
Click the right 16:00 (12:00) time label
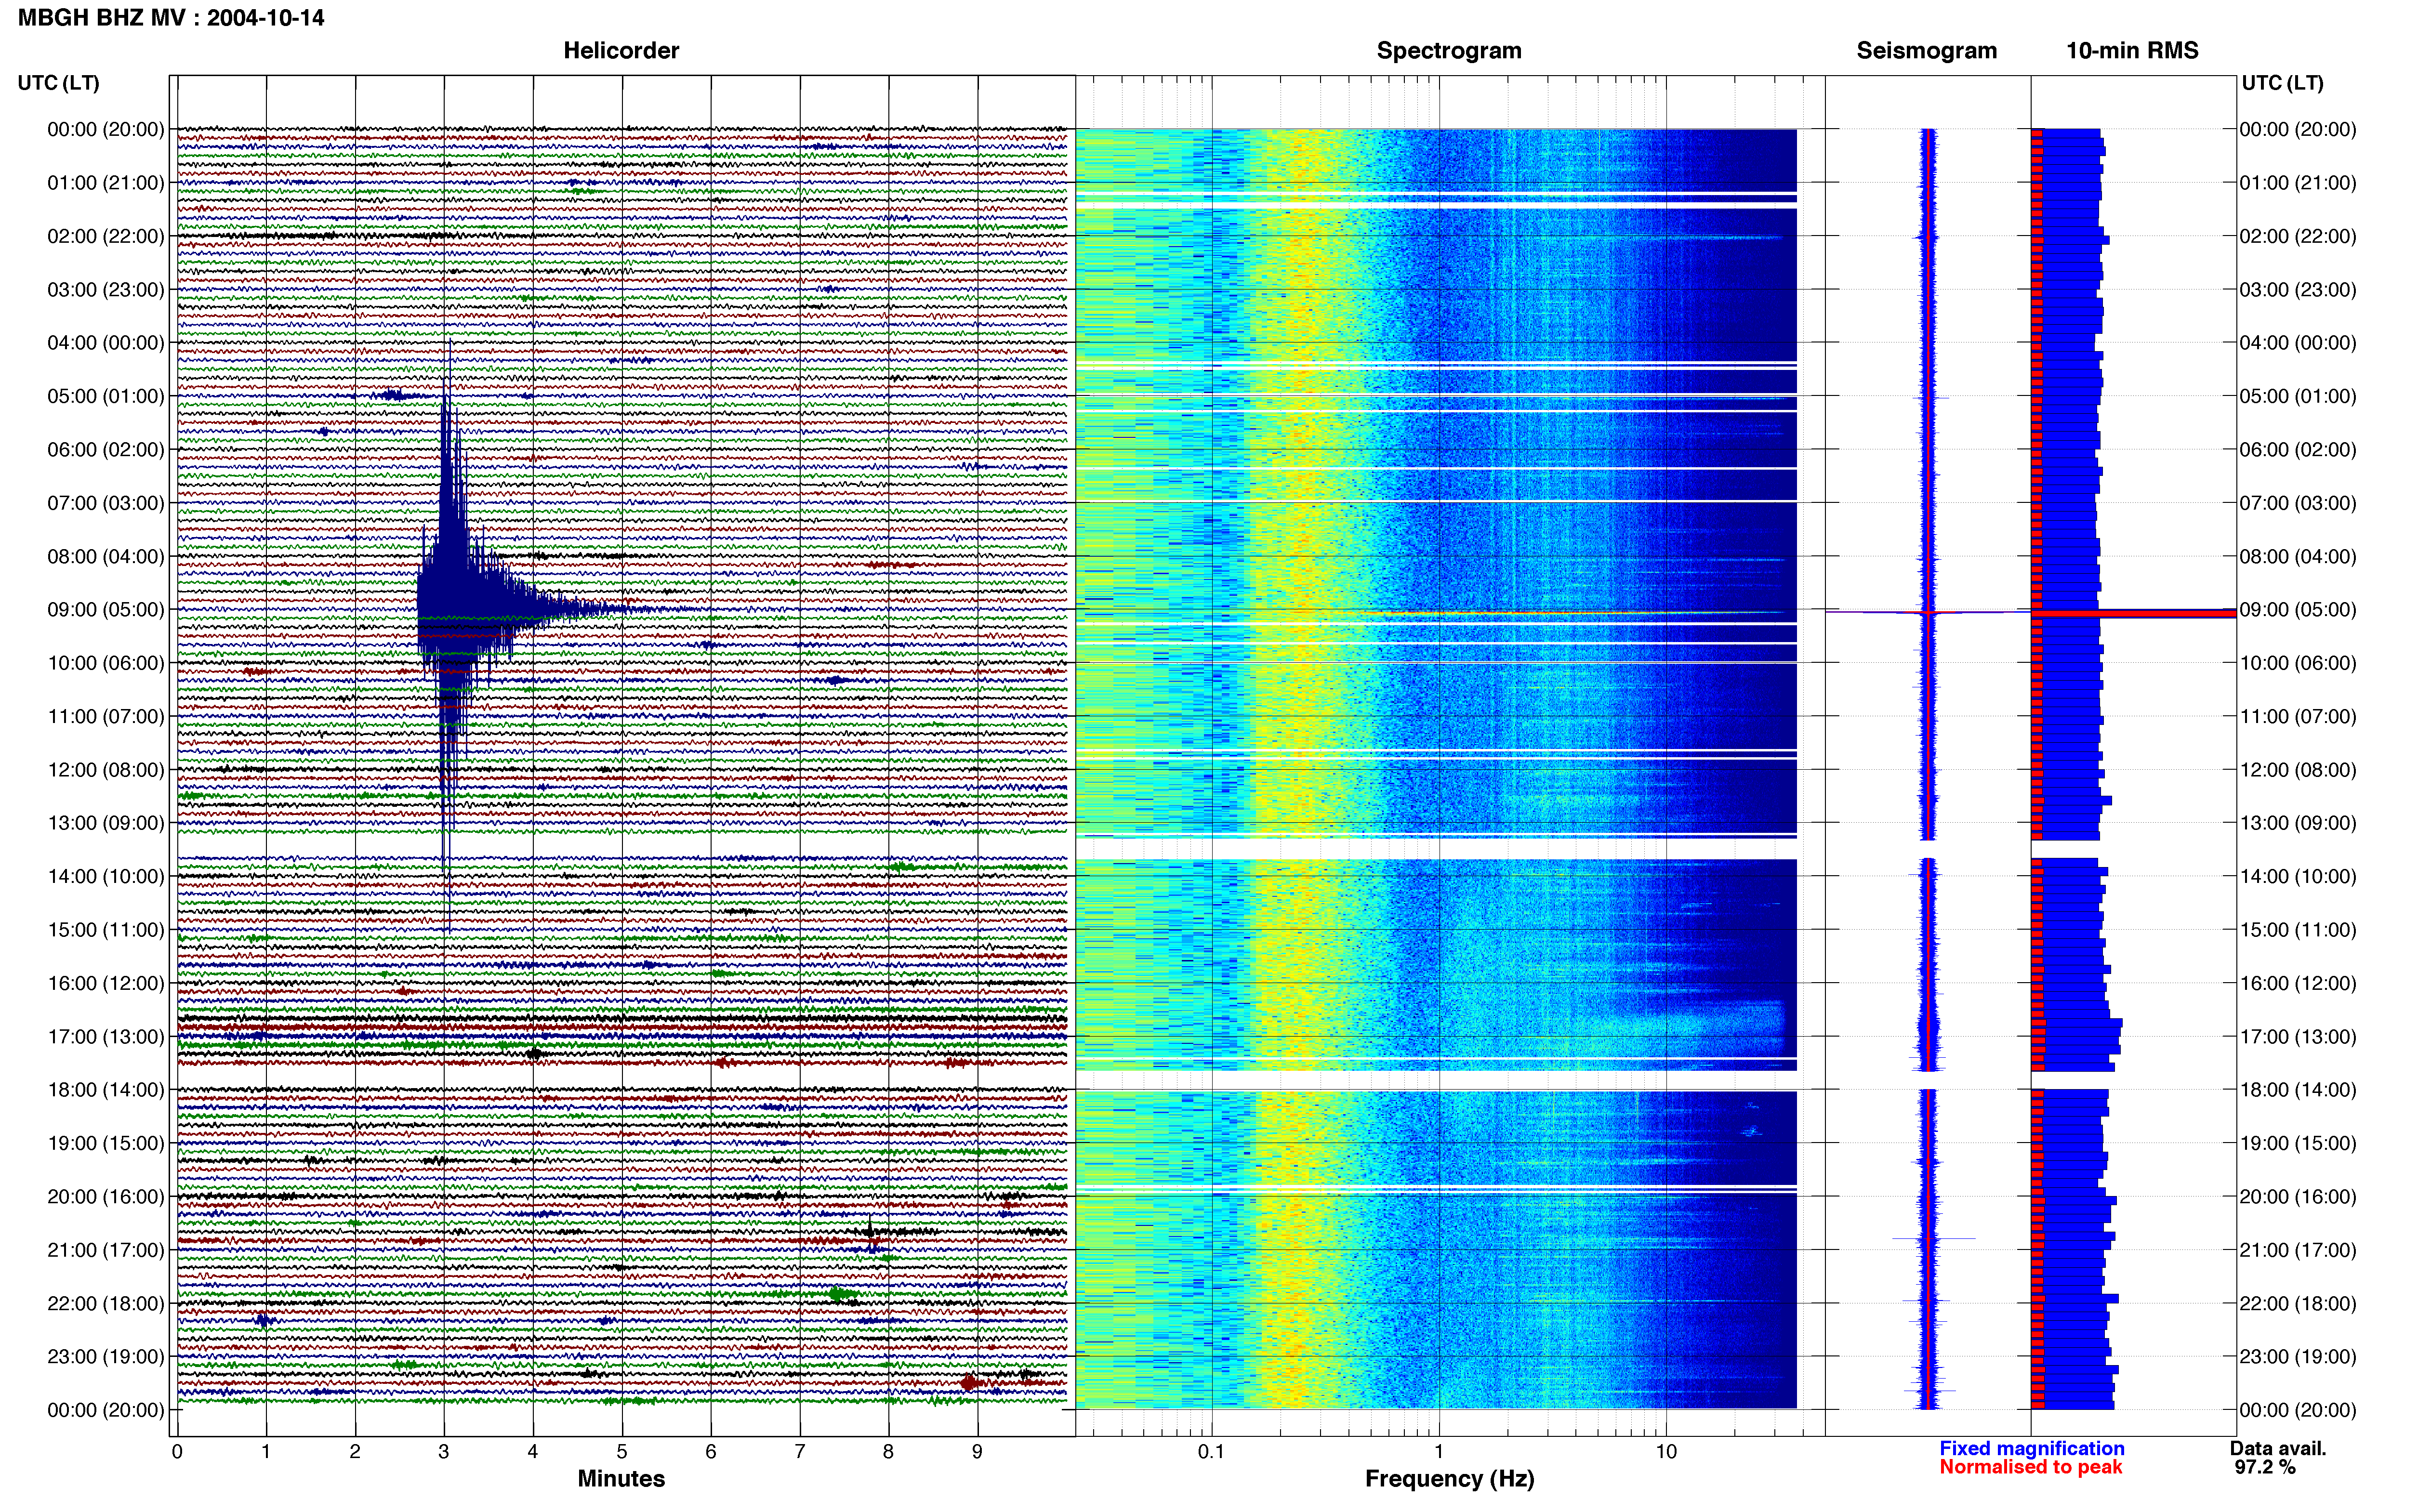[x=2298, y=983]
